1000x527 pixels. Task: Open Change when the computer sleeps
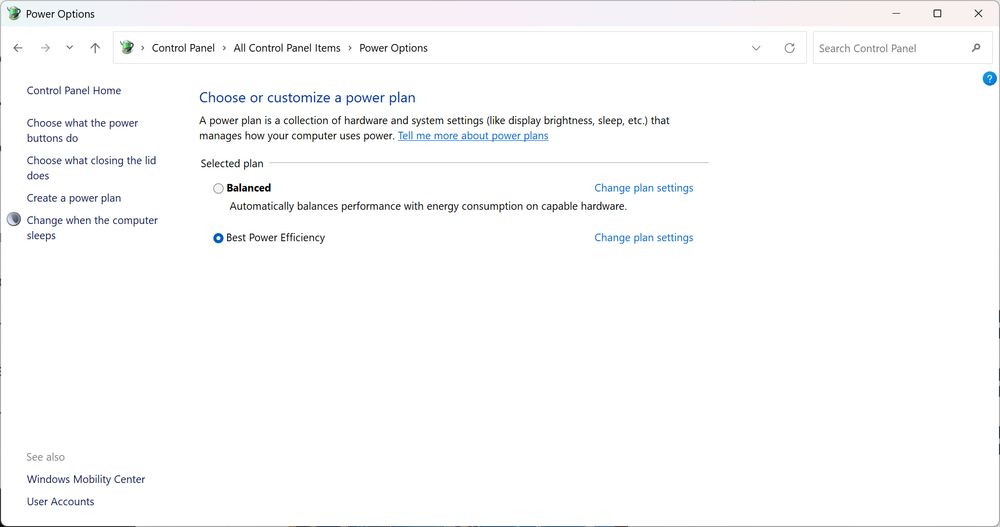92,228
